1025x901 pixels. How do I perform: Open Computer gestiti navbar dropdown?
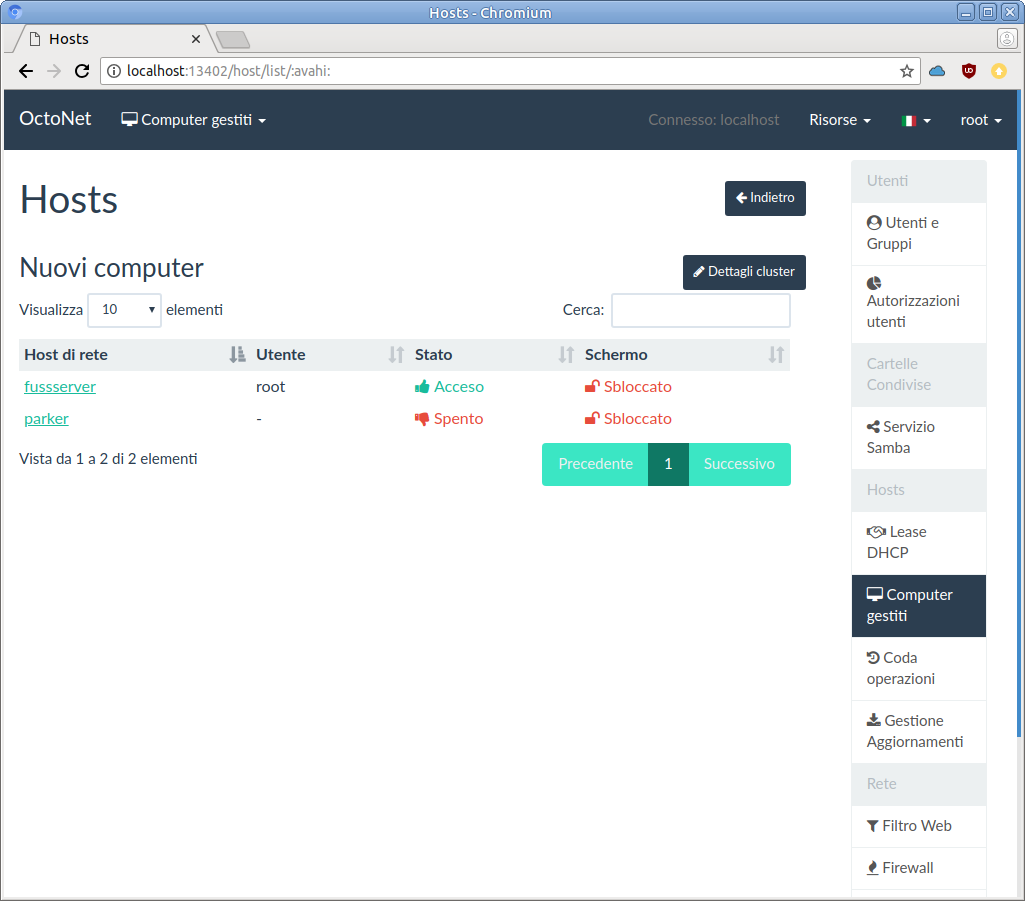(x=193, y=120)
